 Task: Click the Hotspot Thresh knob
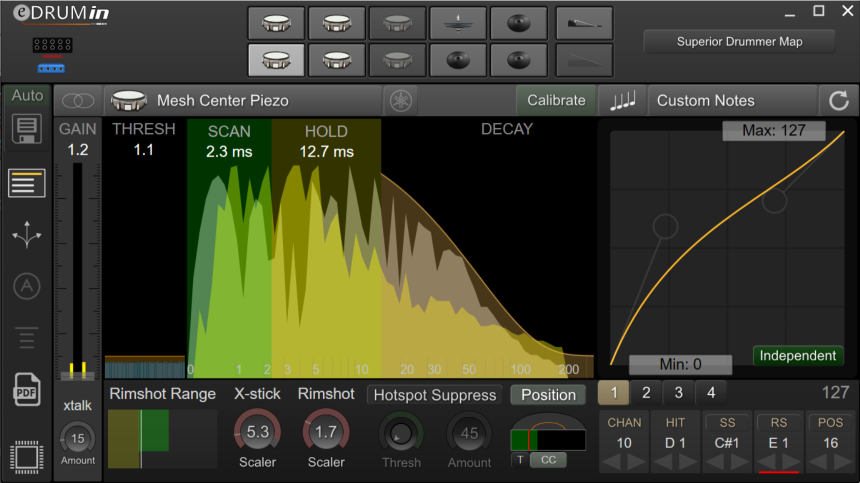coord(401,434)
